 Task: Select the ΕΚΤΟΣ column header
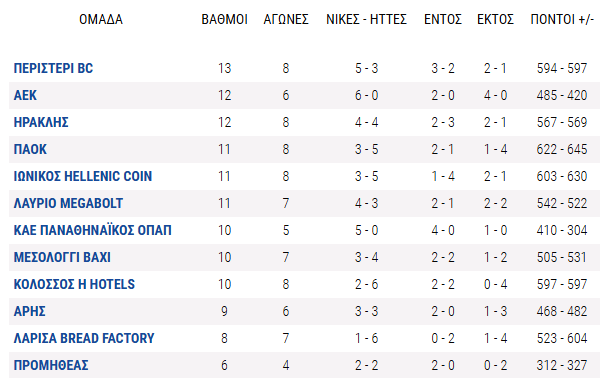tap(495, 19)
